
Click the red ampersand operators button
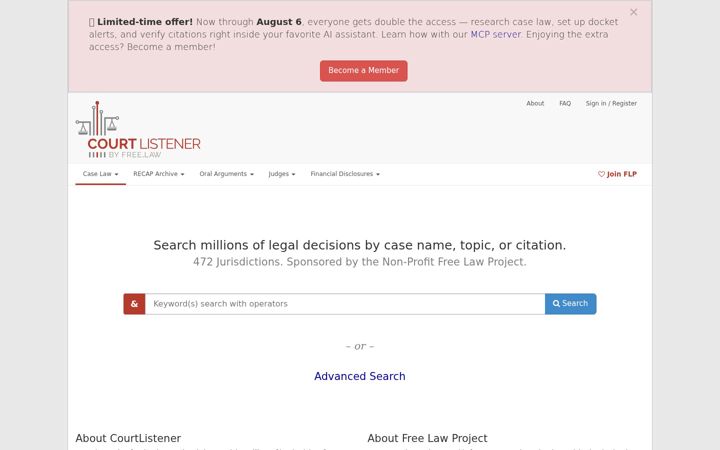coord(134,304)
